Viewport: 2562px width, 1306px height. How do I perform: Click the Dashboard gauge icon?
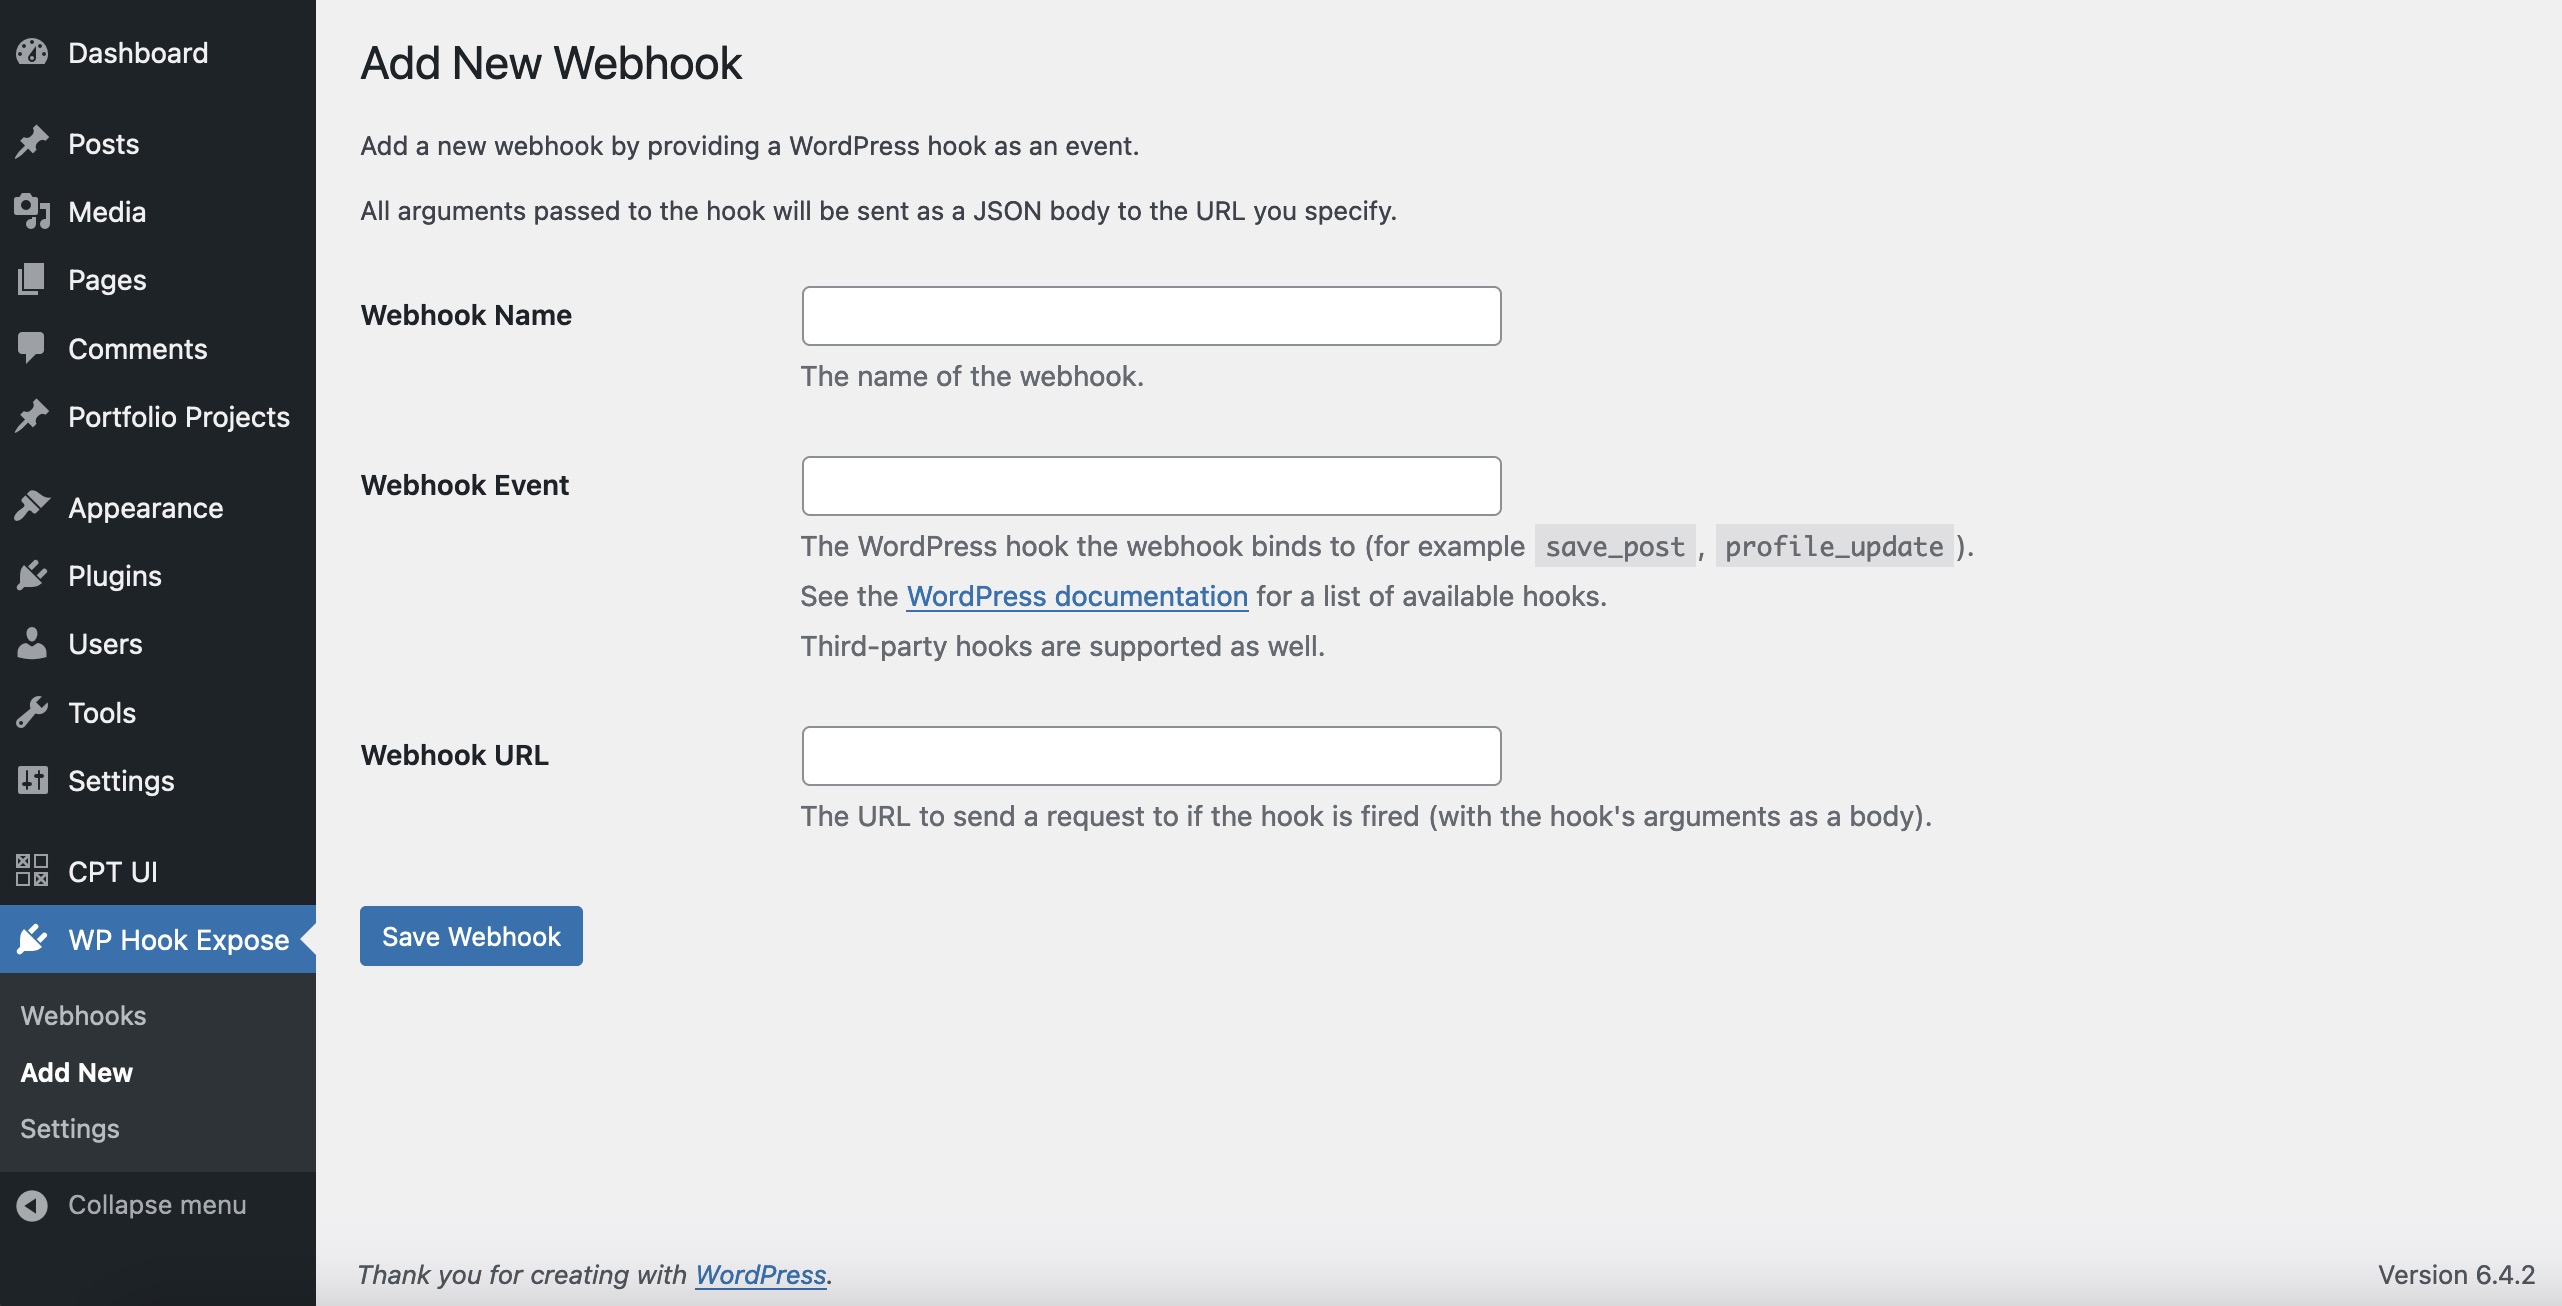pyautogui.click(x=32, y=52)
